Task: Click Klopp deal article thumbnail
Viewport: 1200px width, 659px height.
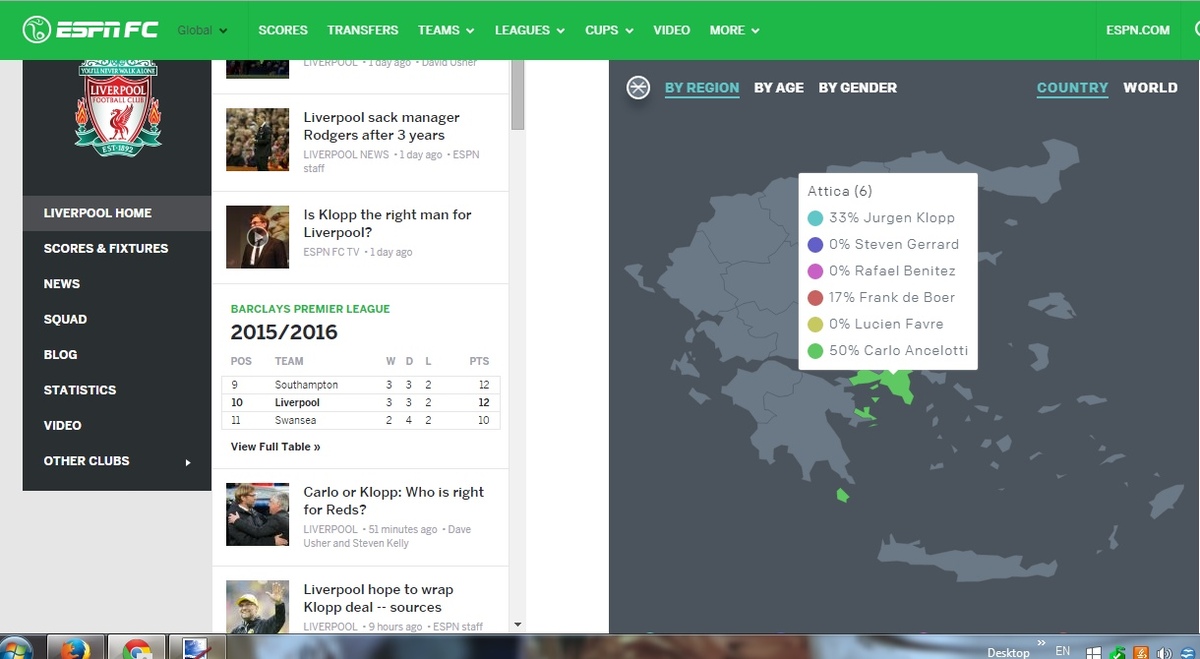Action: (x=257, y=607)
